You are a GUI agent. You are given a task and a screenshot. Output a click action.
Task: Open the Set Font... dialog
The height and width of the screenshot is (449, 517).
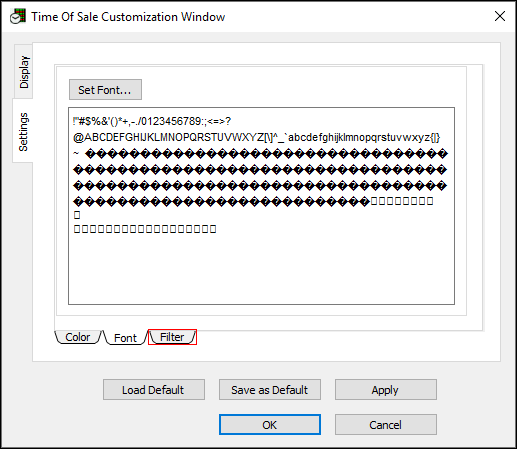click(x=105, y=90)
